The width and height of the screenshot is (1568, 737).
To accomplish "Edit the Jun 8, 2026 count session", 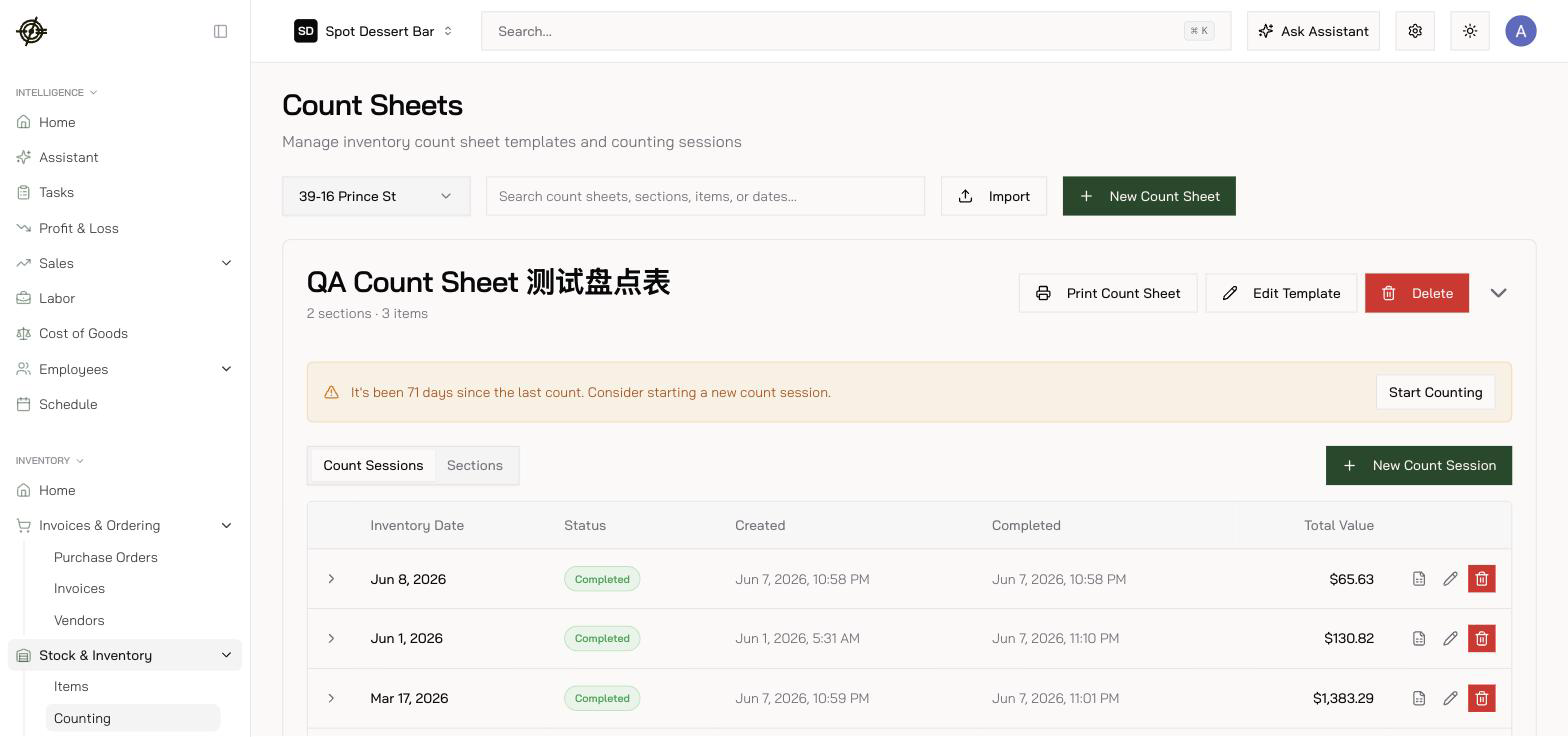I will point(1450,579).
